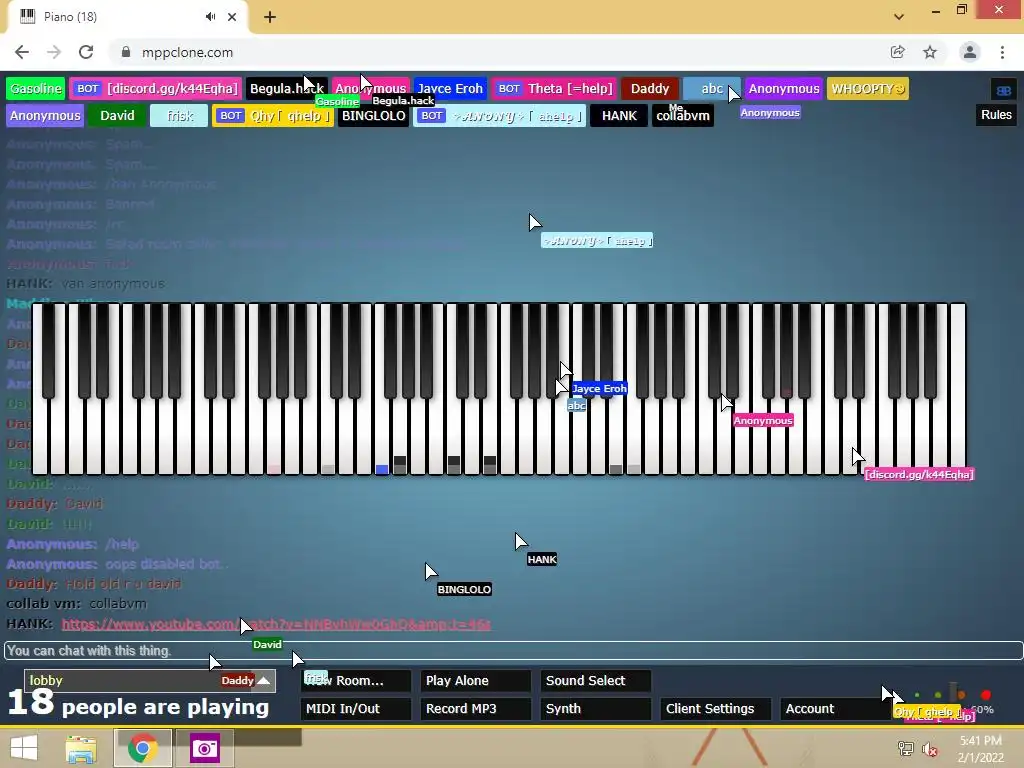
Task: Select the Daddy player tag in the player list
Action: point(650,89)
